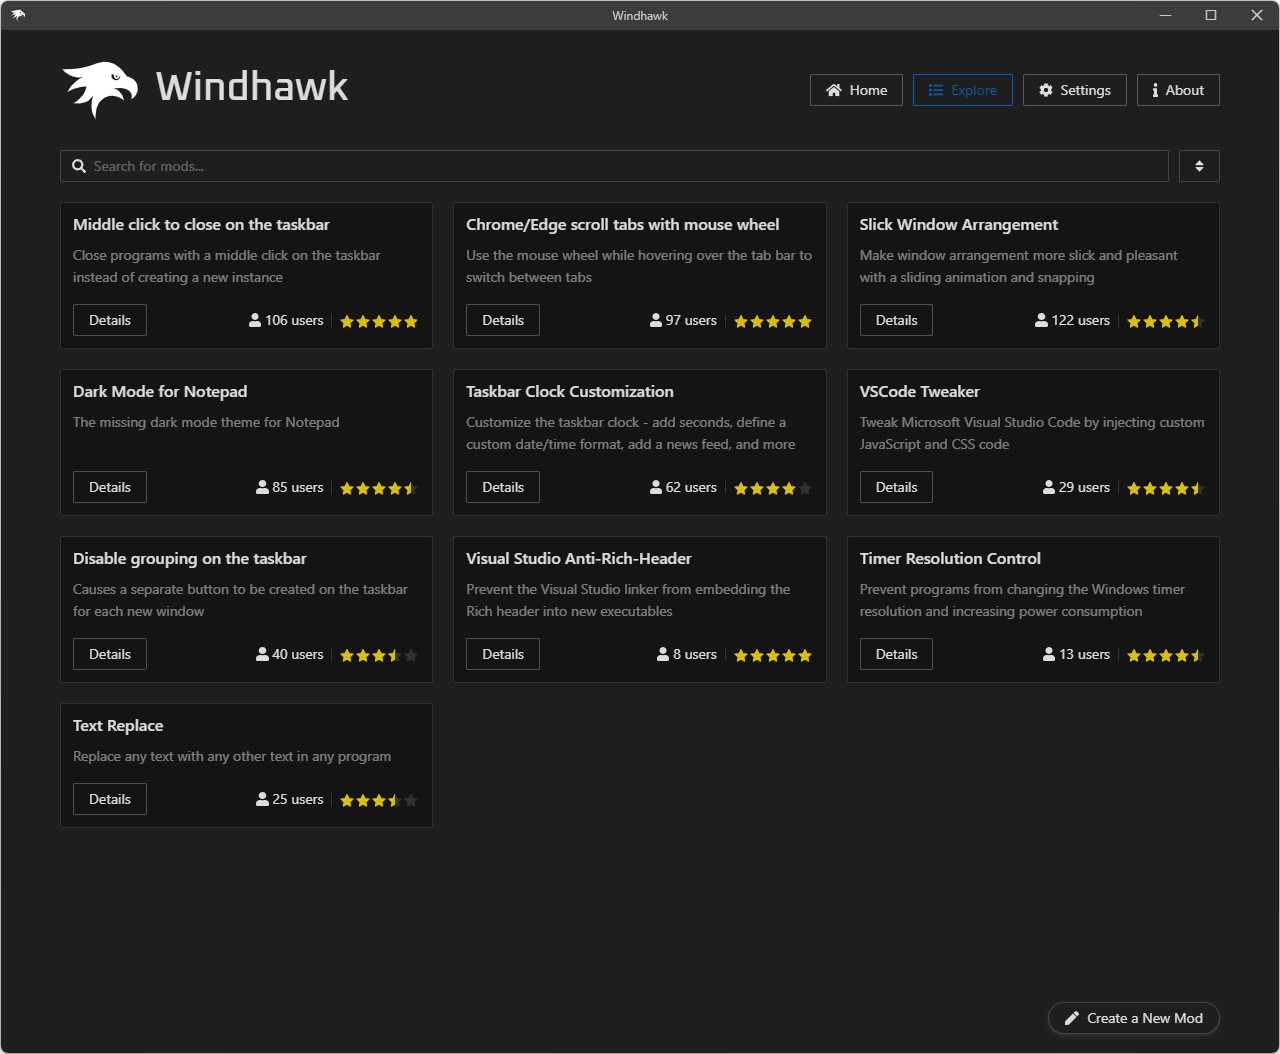Select the Text Replace title
The image size is (1280, 1054).
(x=118, y=726)
